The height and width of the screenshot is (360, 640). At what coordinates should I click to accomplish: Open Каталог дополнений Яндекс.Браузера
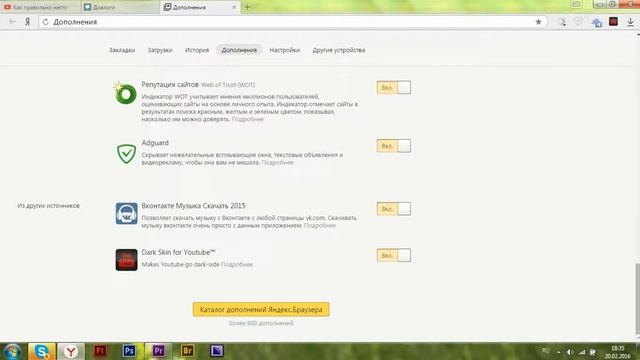coord(261,309)
